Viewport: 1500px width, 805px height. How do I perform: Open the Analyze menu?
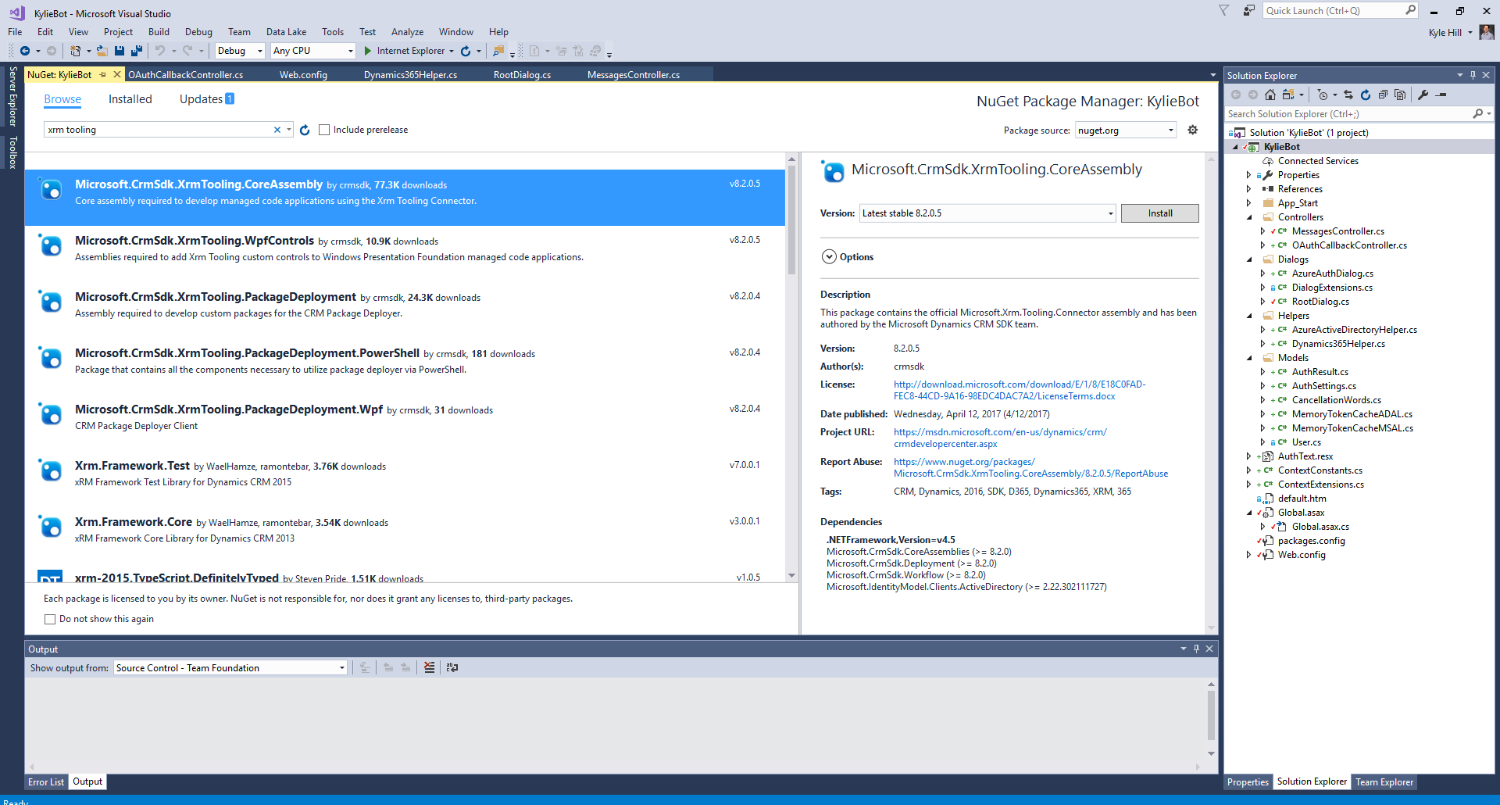tap(407, 32)
